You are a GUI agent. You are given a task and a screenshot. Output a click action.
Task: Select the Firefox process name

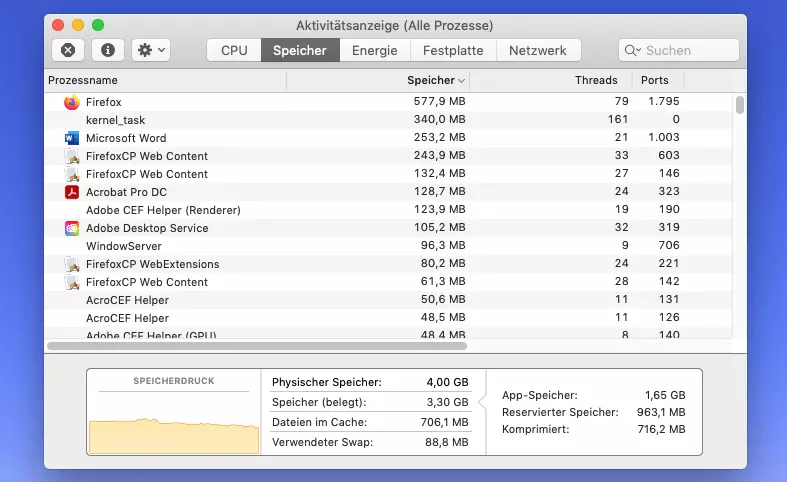[103, 102]
